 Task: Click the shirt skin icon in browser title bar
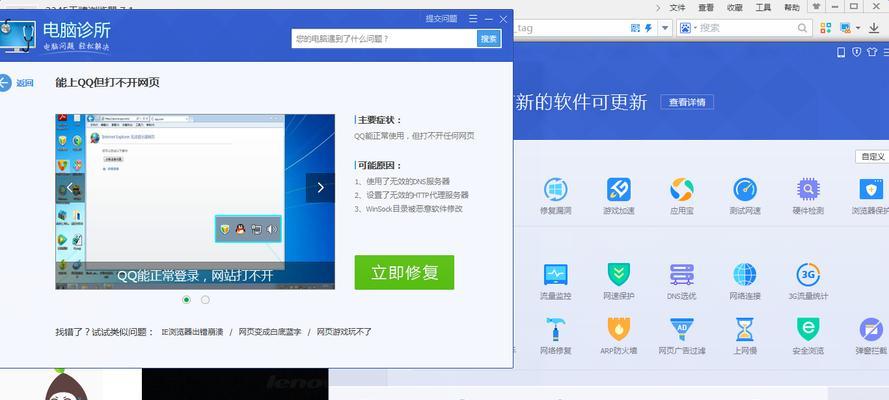[x=816, y=7]
